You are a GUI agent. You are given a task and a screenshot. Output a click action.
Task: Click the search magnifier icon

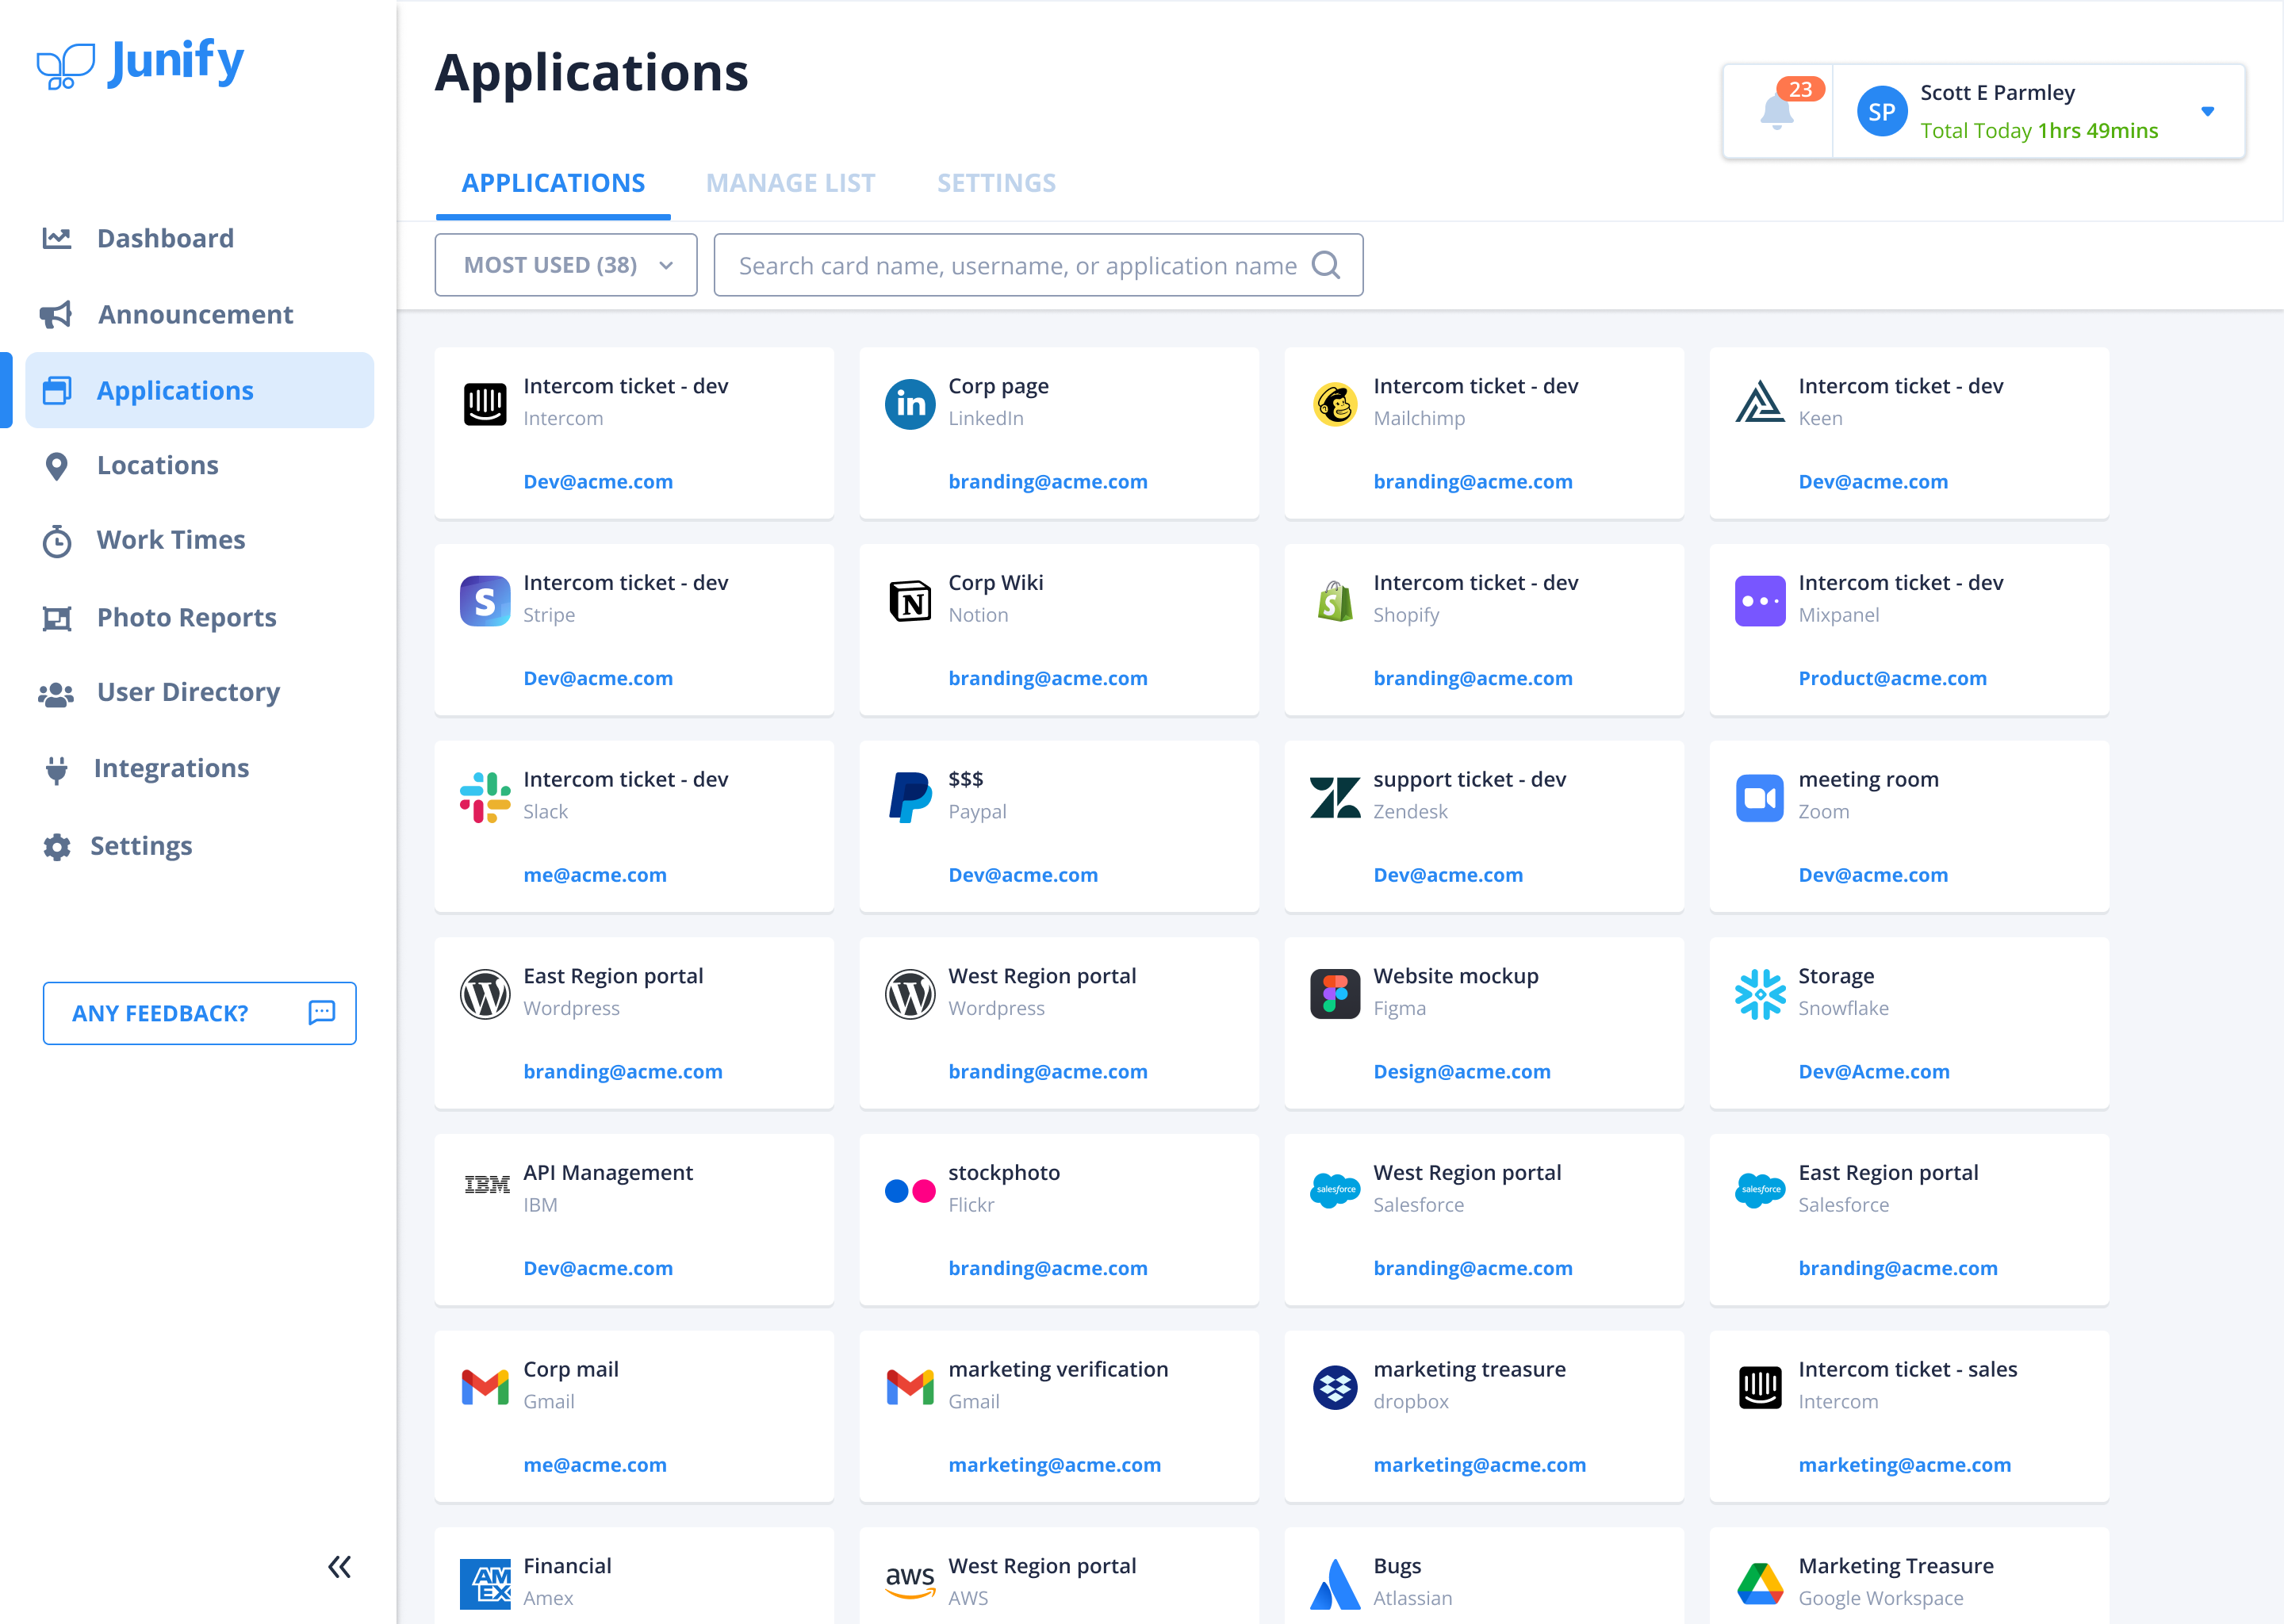click(1326, 265)
